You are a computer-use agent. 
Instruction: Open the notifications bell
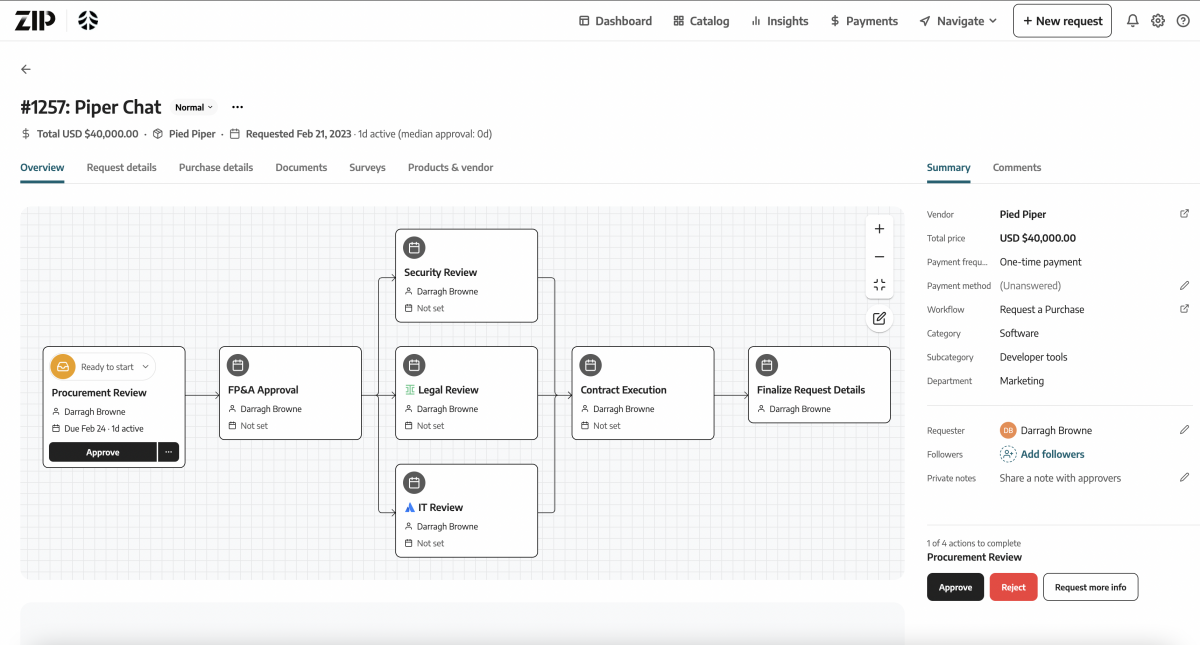(x=1133, y=21)
